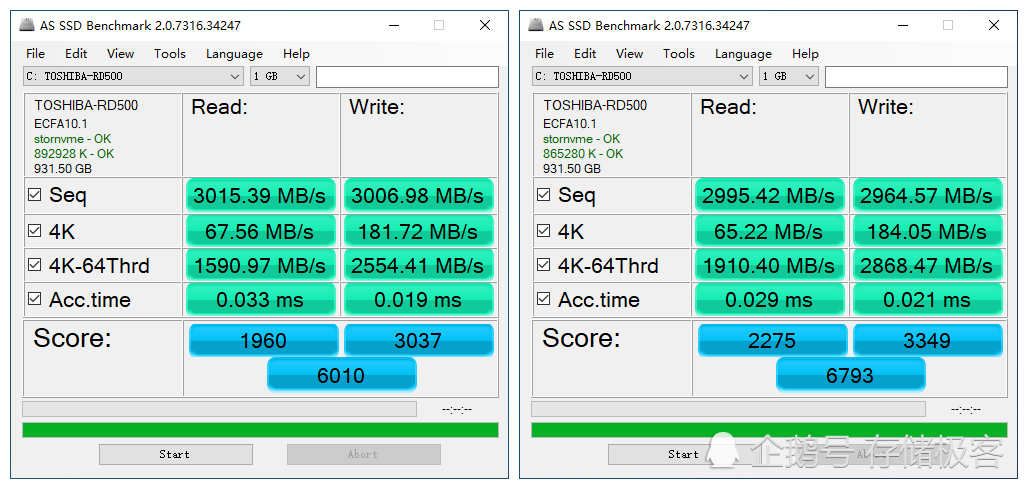The width and height of the screenshot is (1028, 489).
Task: Open the drive selector dropdown in left window
Action: coord(134,77)
